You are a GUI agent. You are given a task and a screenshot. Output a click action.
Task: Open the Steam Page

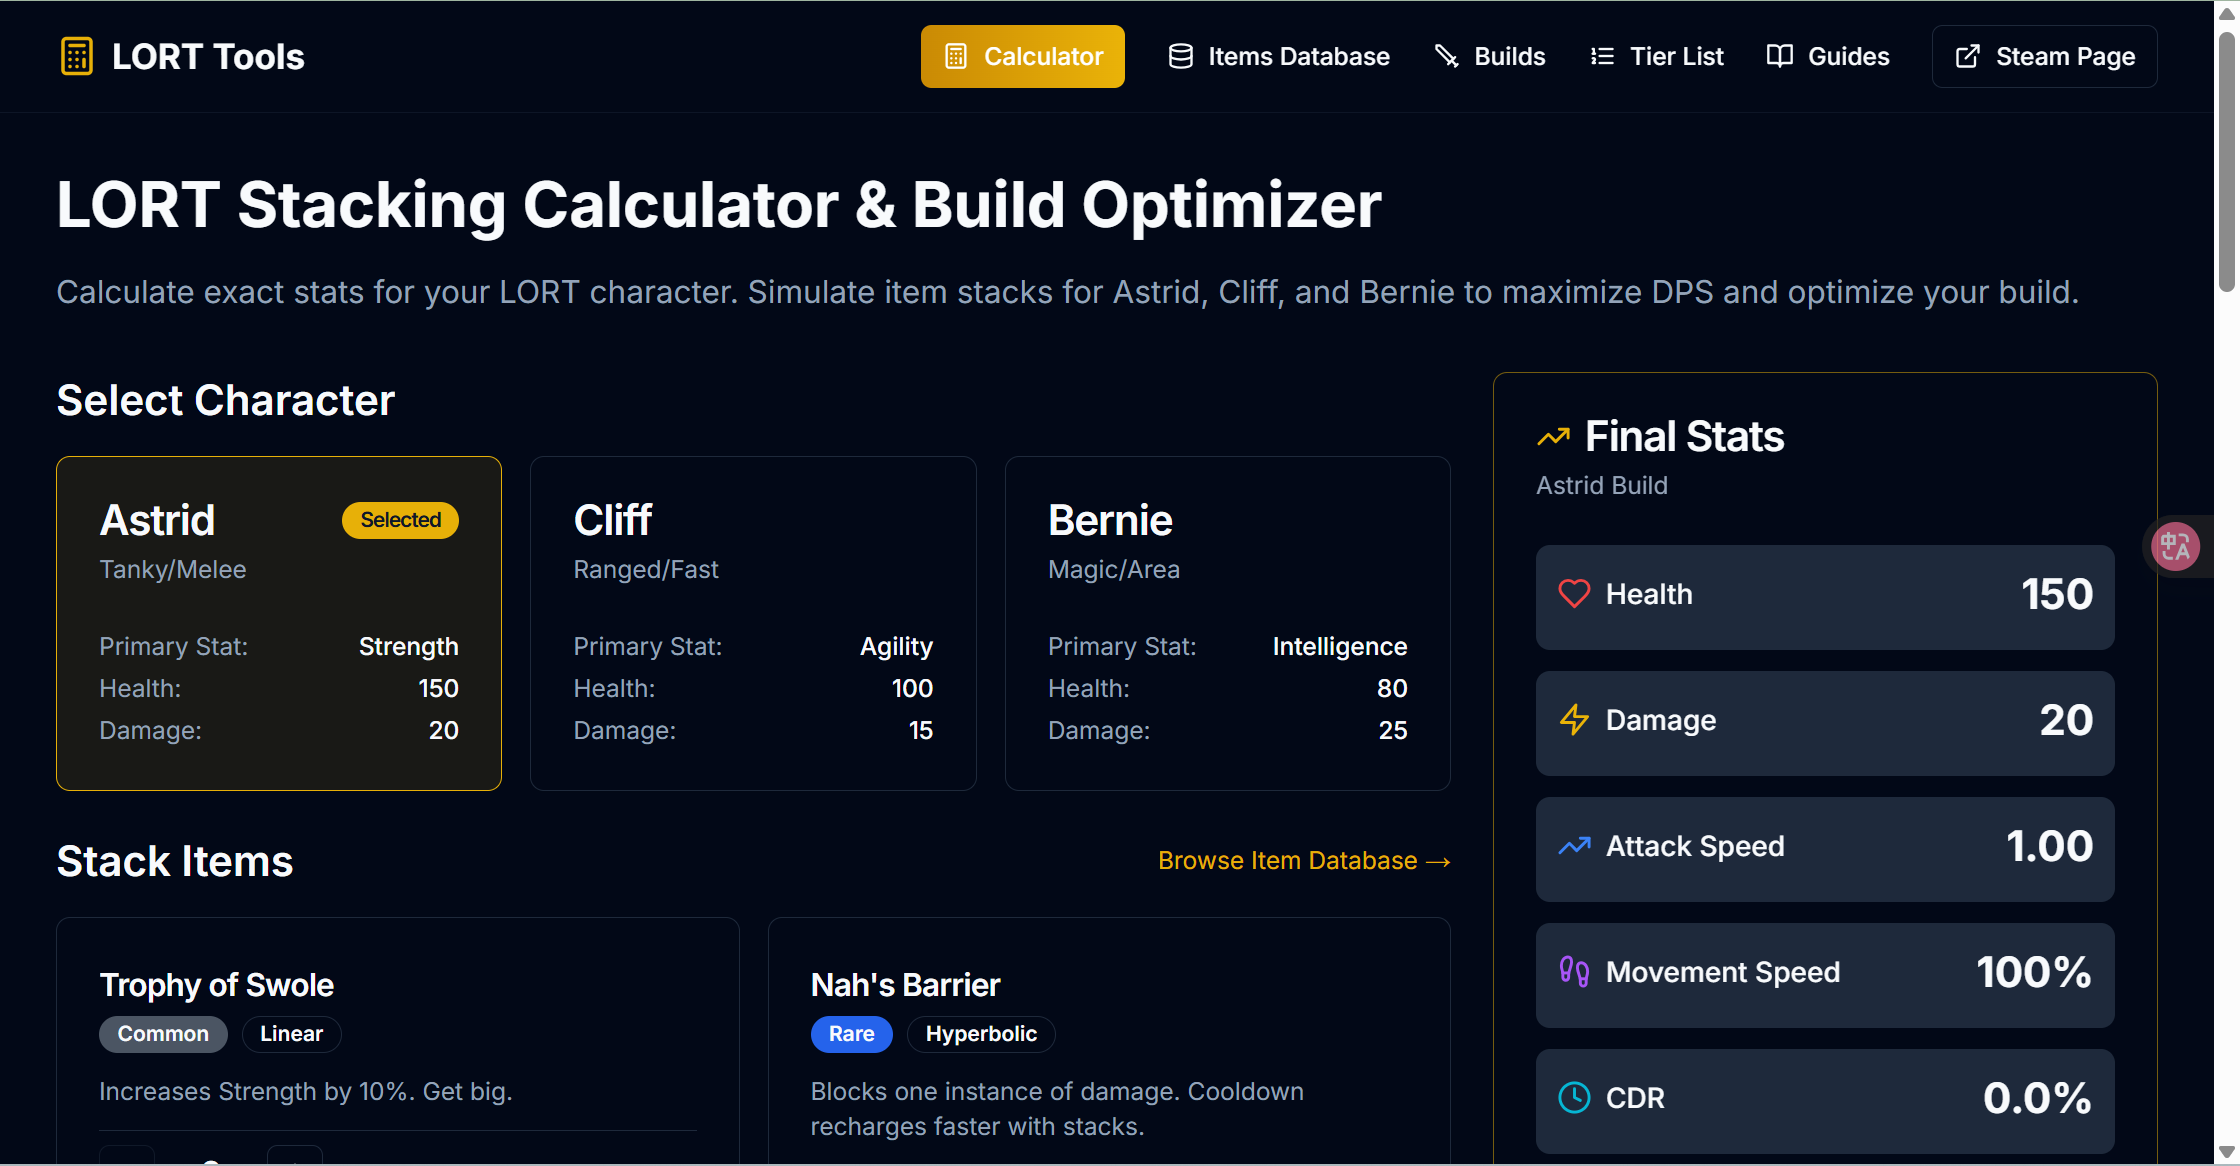pos(2044,56)
